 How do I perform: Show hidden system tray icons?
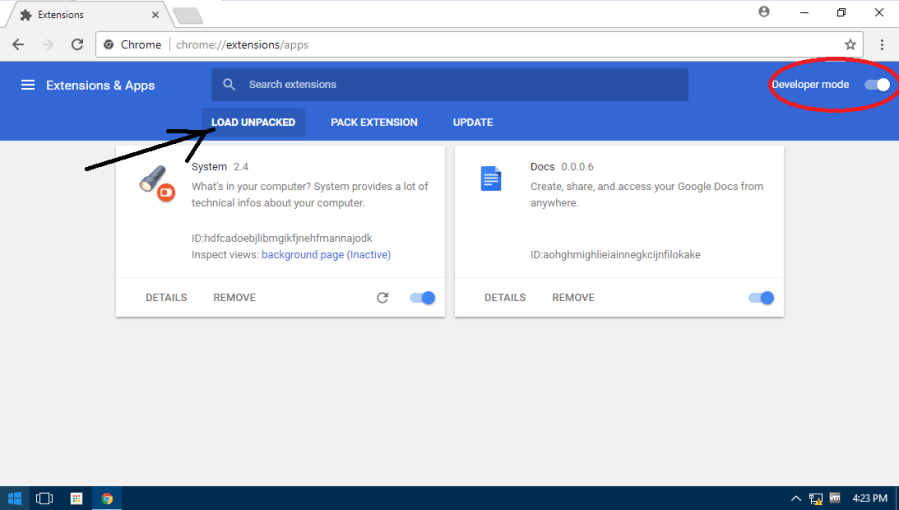coord(796,498)
